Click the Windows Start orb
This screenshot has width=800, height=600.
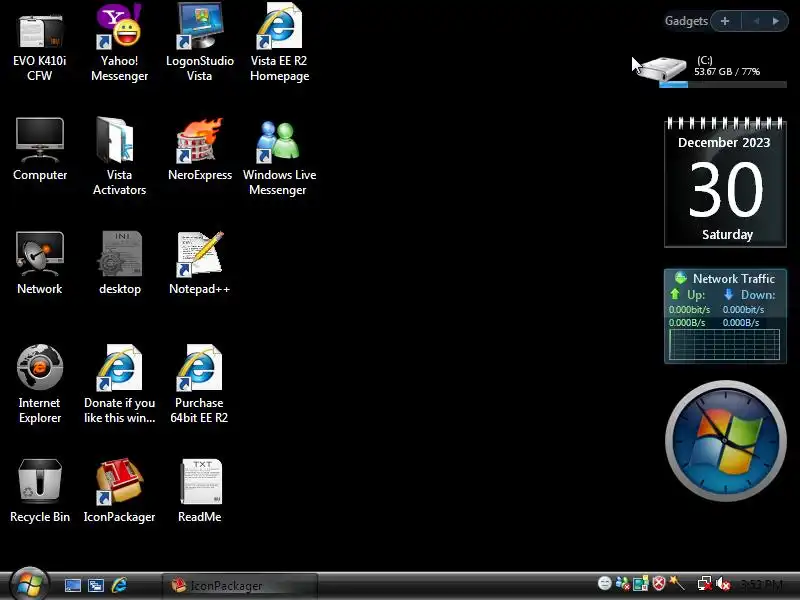[x=30, y=585]
